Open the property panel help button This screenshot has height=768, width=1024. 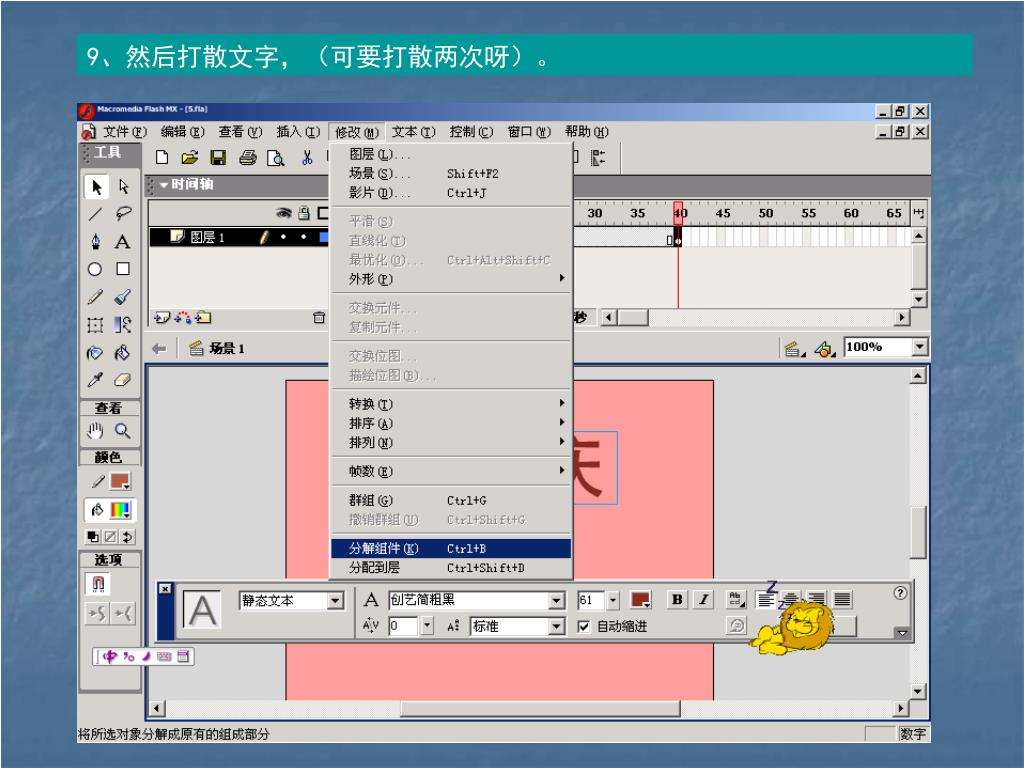click(x=900, y=593)
